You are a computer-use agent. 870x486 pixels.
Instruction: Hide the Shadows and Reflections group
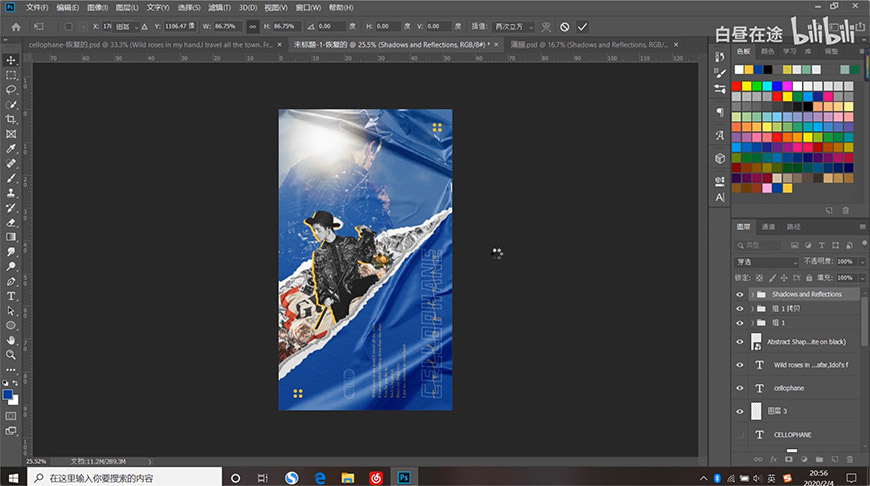tap(740, 295)
